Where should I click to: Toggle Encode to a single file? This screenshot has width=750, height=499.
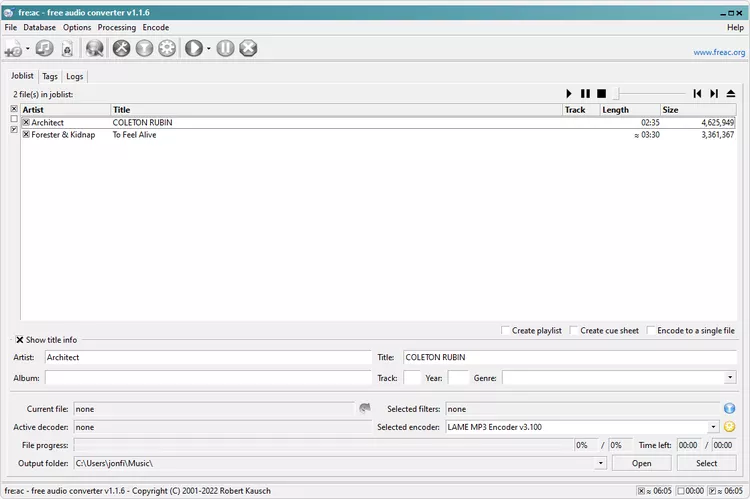pyautogui.click(x=652, y=331)
